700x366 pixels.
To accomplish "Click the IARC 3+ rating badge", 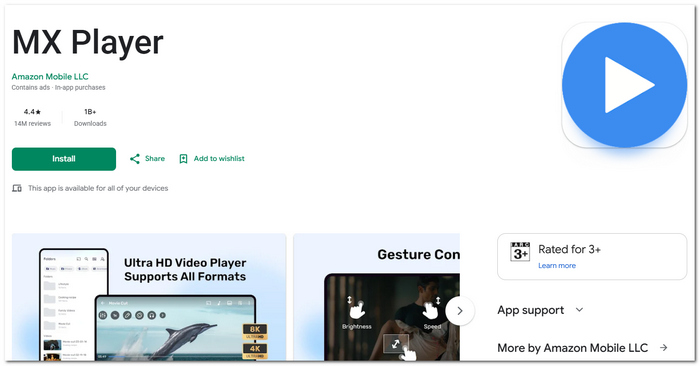I will [x=520, y=252].
